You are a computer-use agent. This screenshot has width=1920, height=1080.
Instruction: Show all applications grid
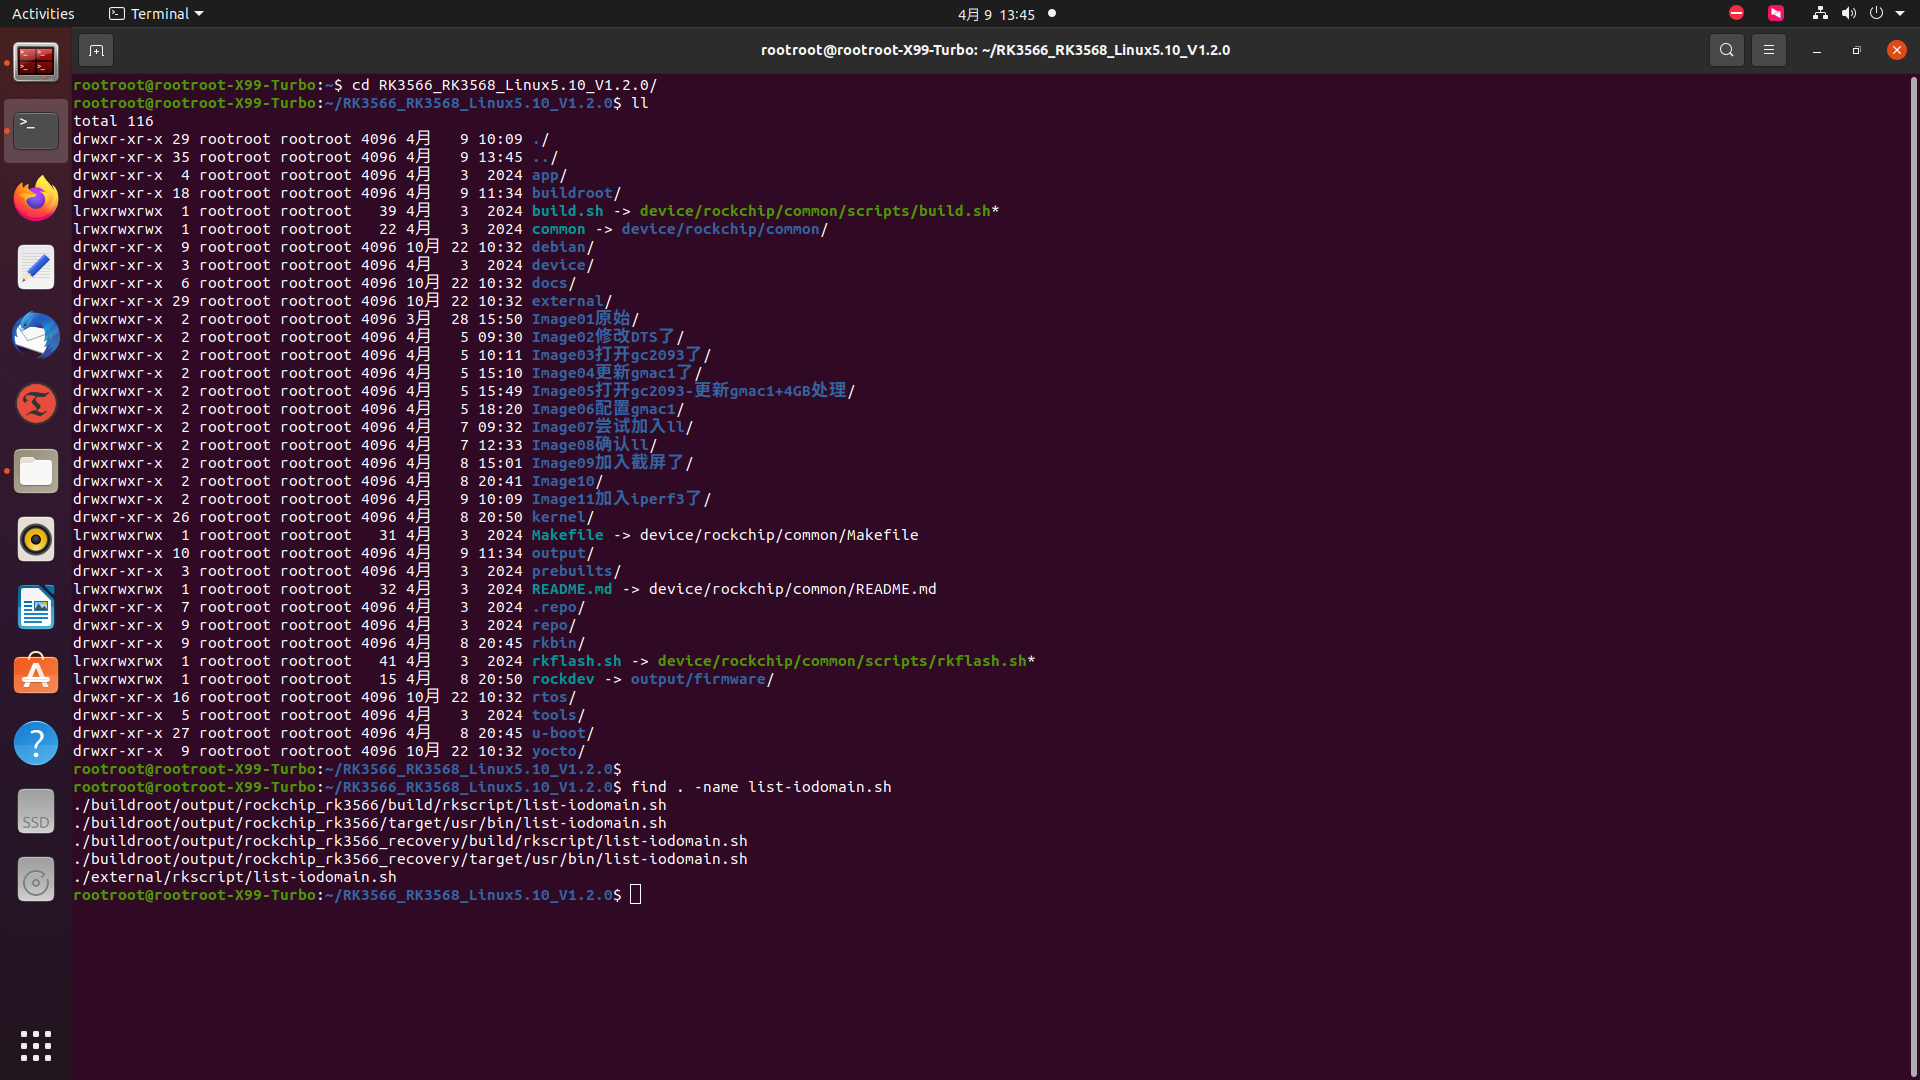36,1046
